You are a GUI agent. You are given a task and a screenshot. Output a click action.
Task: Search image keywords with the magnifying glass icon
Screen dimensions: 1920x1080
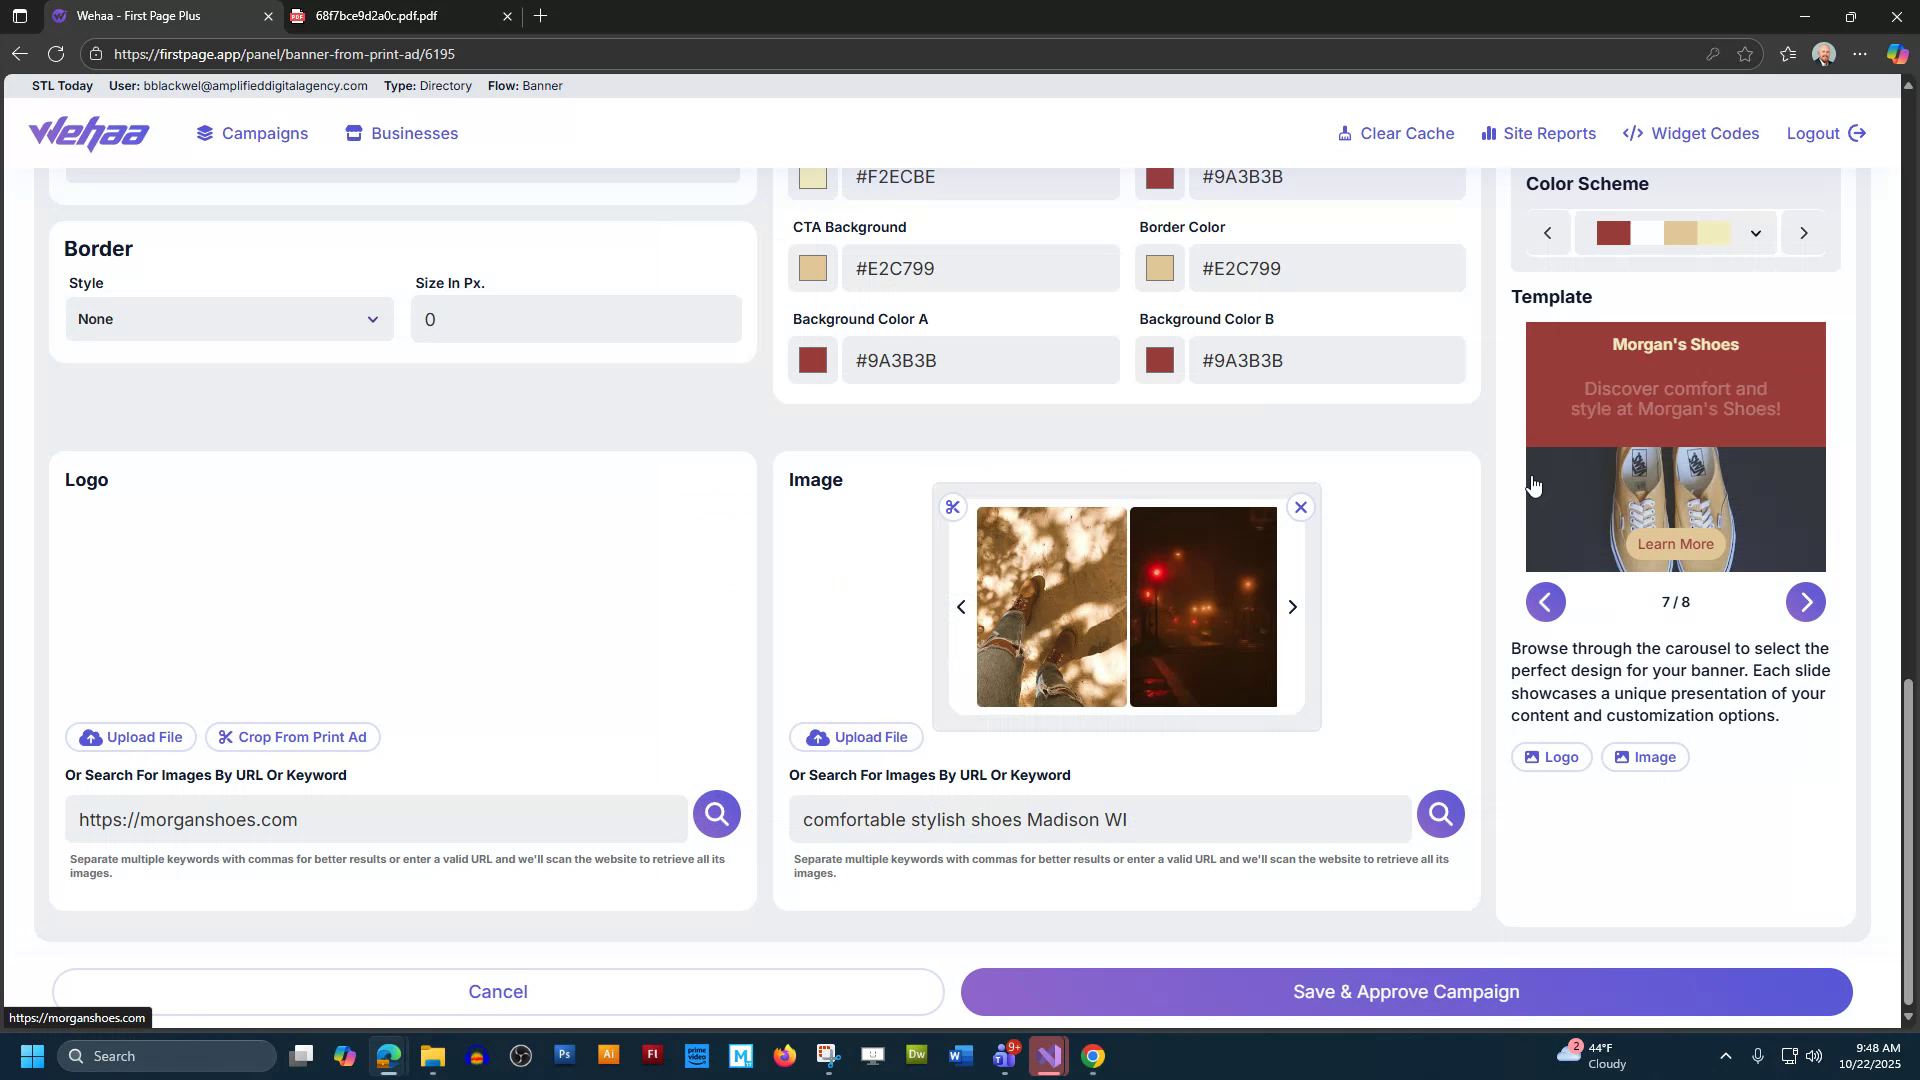[1440, 814]
